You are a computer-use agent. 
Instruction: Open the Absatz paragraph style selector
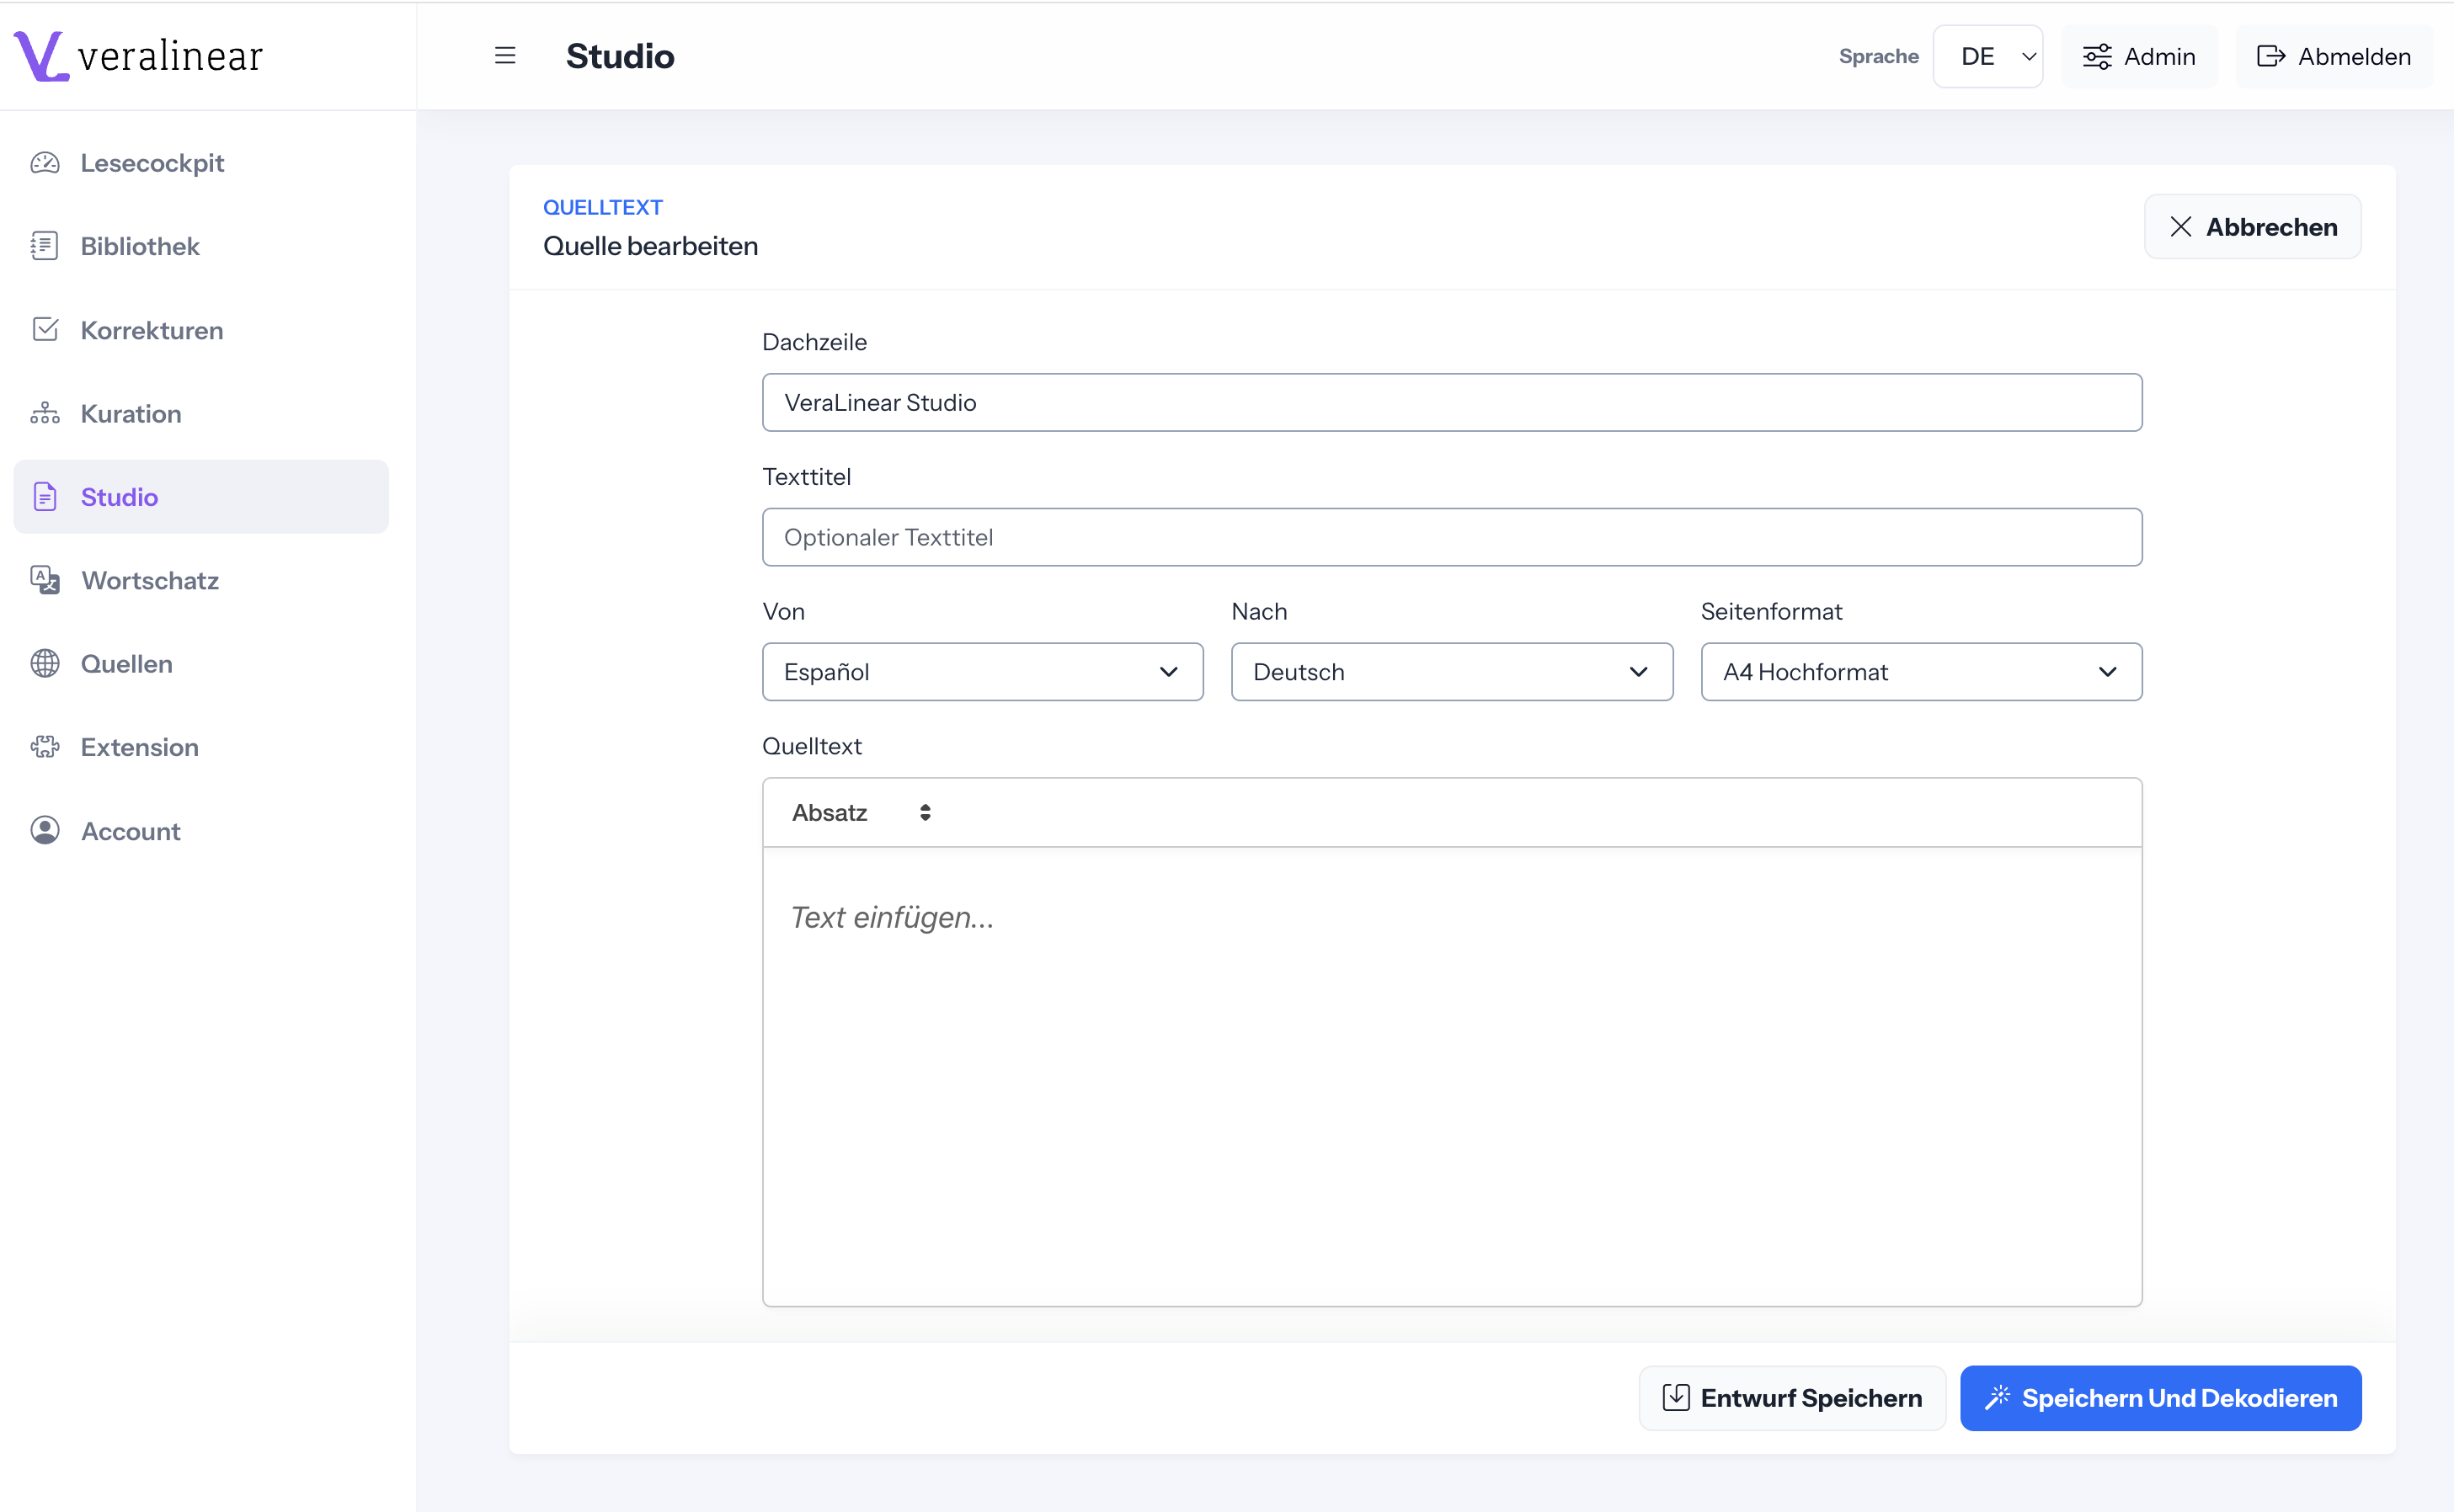(861, 813)
